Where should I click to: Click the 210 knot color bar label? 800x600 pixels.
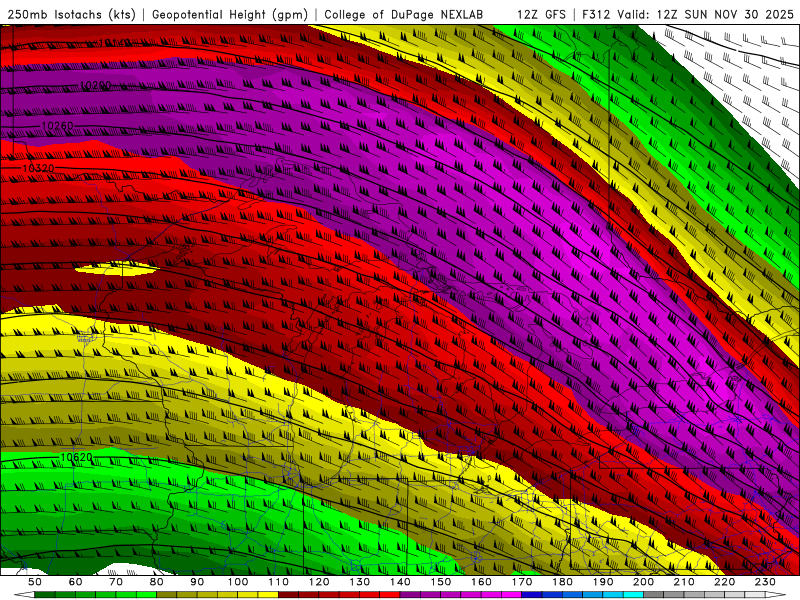pos(684,582)
